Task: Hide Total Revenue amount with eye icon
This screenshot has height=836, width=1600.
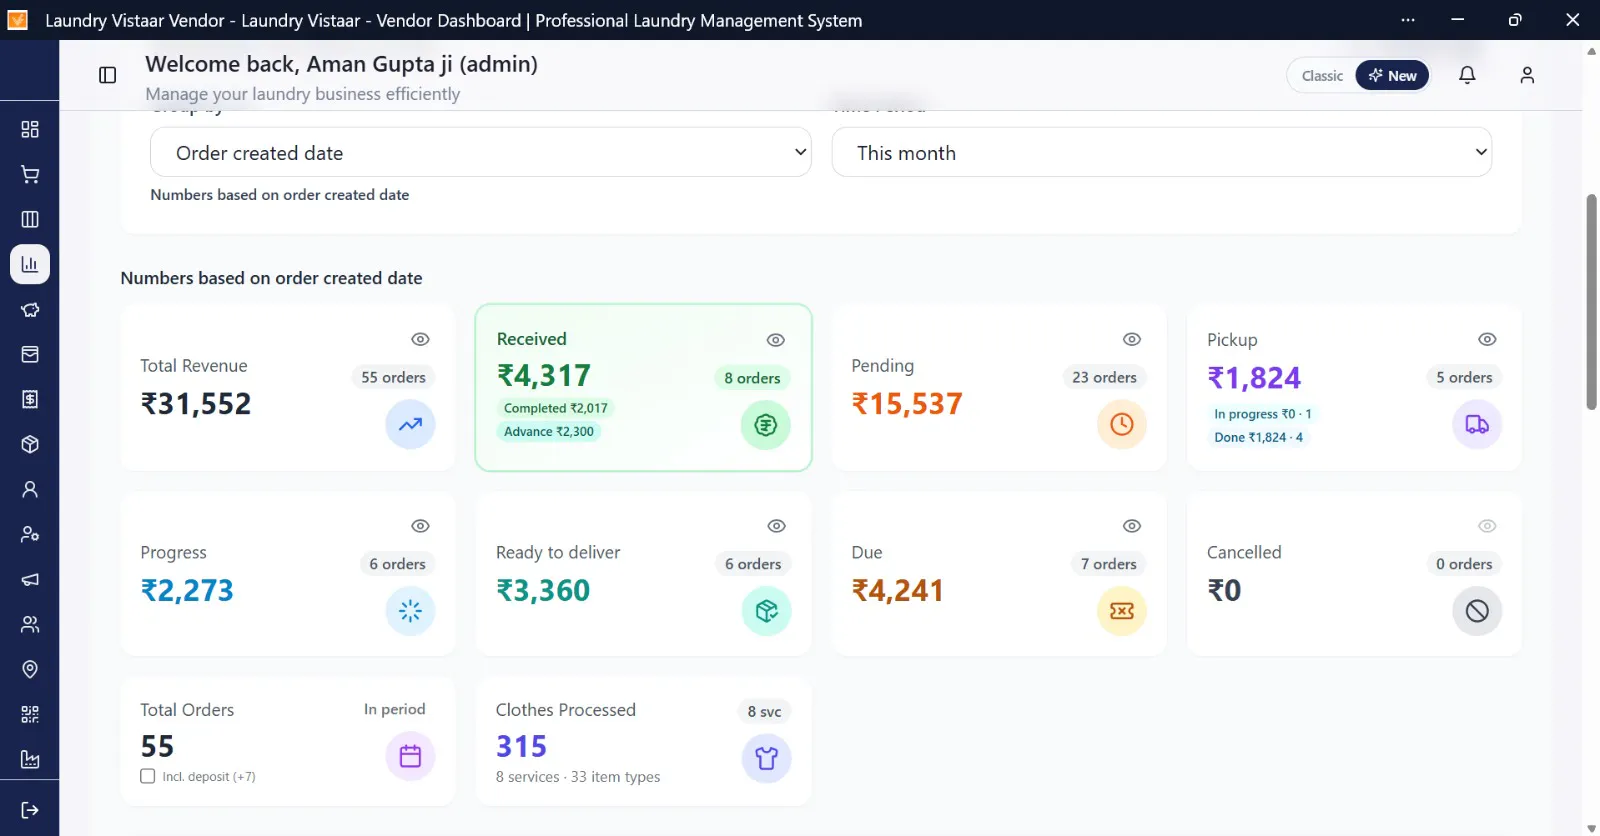Action: pos(421,339)
